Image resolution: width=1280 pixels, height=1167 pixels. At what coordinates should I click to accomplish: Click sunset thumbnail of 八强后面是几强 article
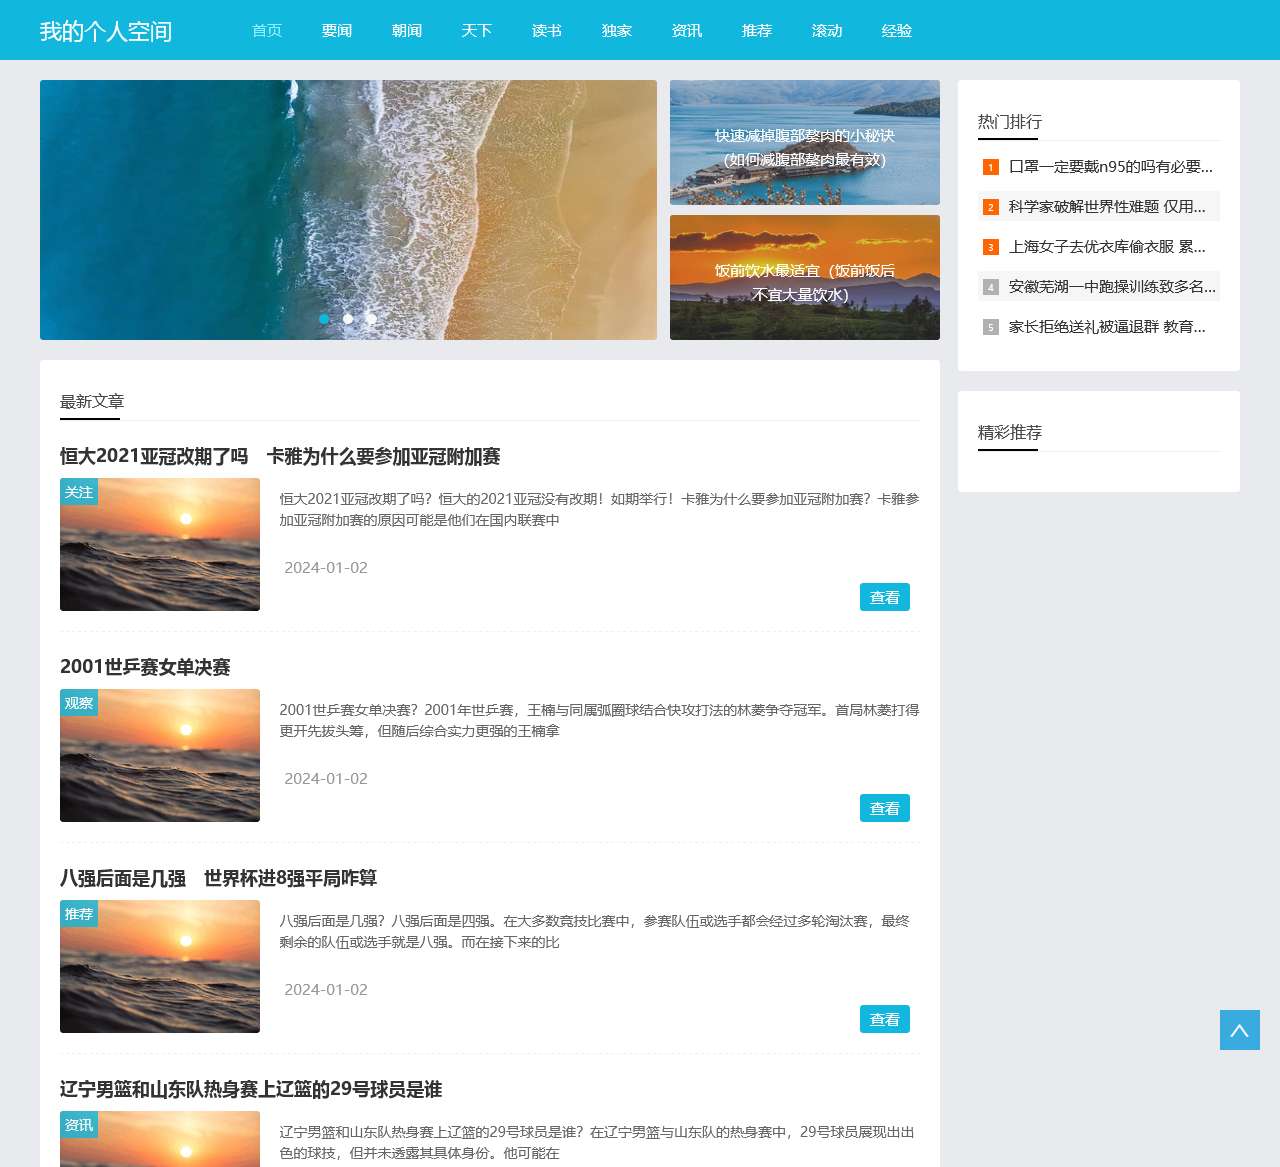coord(160,967)
